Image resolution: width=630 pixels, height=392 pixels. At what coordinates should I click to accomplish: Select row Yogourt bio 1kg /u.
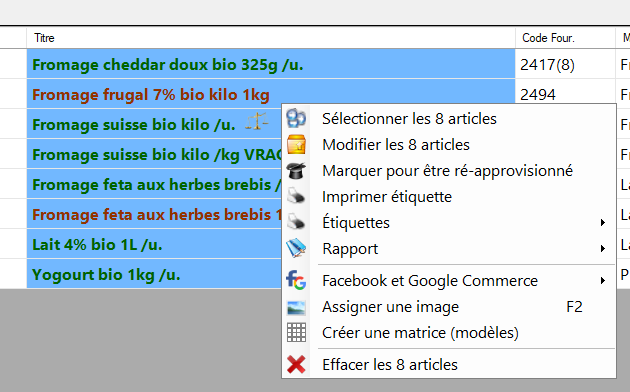[x=154, y=274]
